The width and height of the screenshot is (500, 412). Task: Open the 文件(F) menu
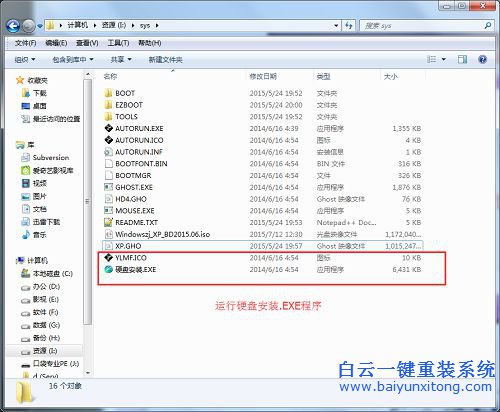tap(25, 43)
